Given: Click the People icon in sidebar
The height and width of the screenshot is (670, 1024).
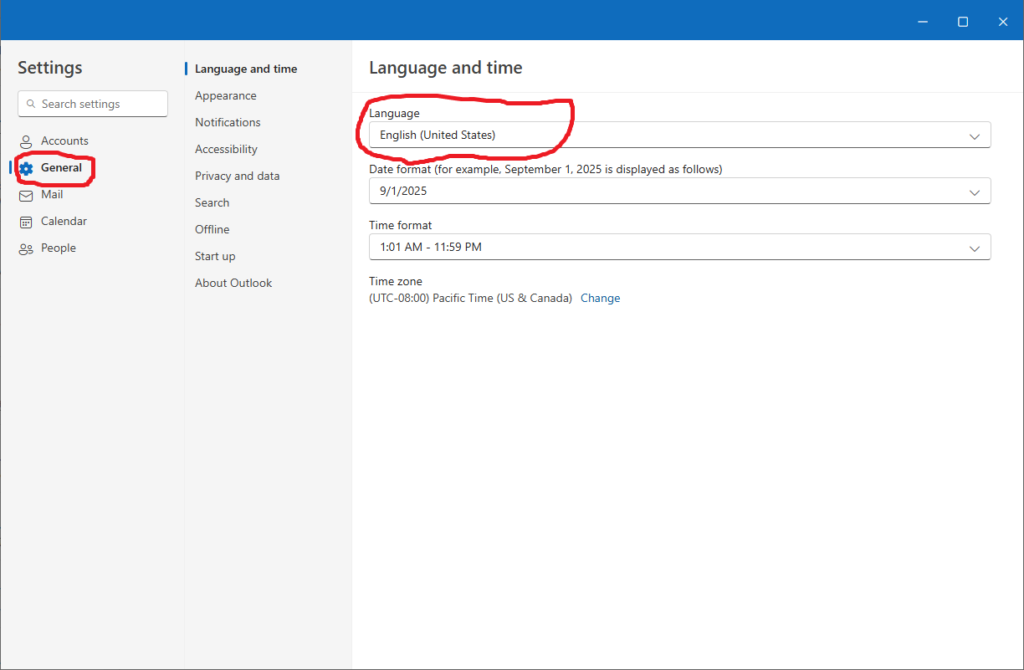Looking at the screenshot, I should point(26,249).
